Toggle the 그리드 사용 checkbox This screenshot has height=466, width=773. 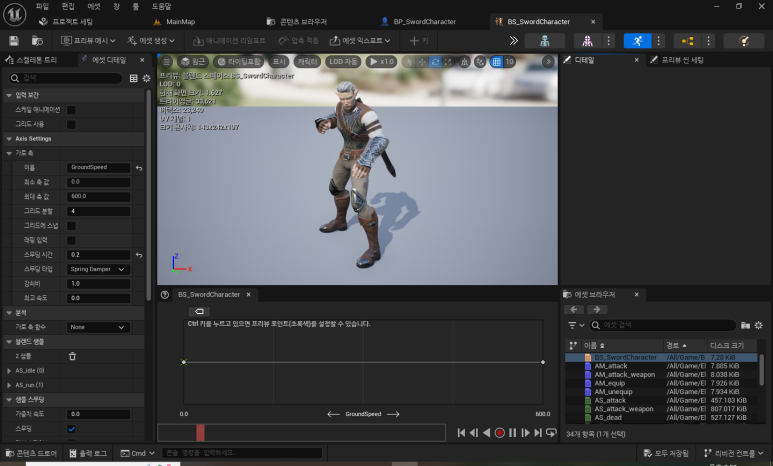[71, 124]
